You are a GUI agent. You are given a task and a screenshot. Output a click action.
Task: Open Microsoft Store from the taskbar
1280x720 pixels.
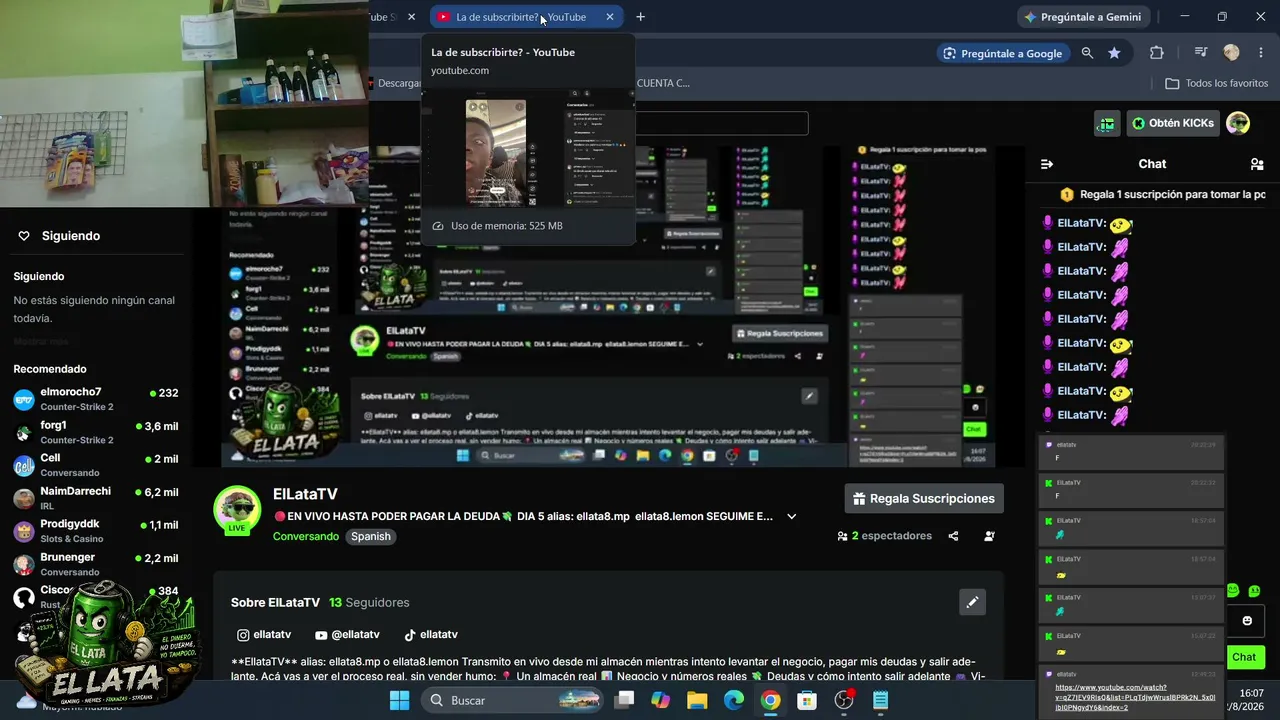pyautogui.click(x=807, y=700)
